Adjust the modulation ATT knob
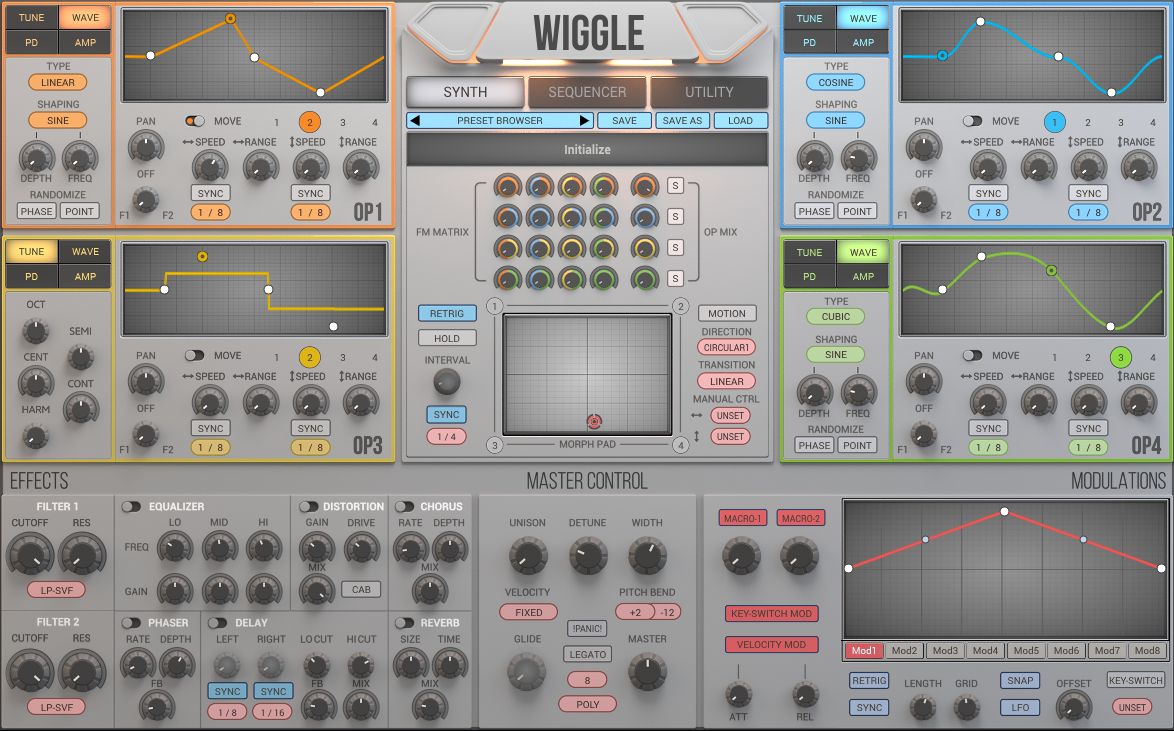Screen dimensions: 1174x731 [738, 694]
